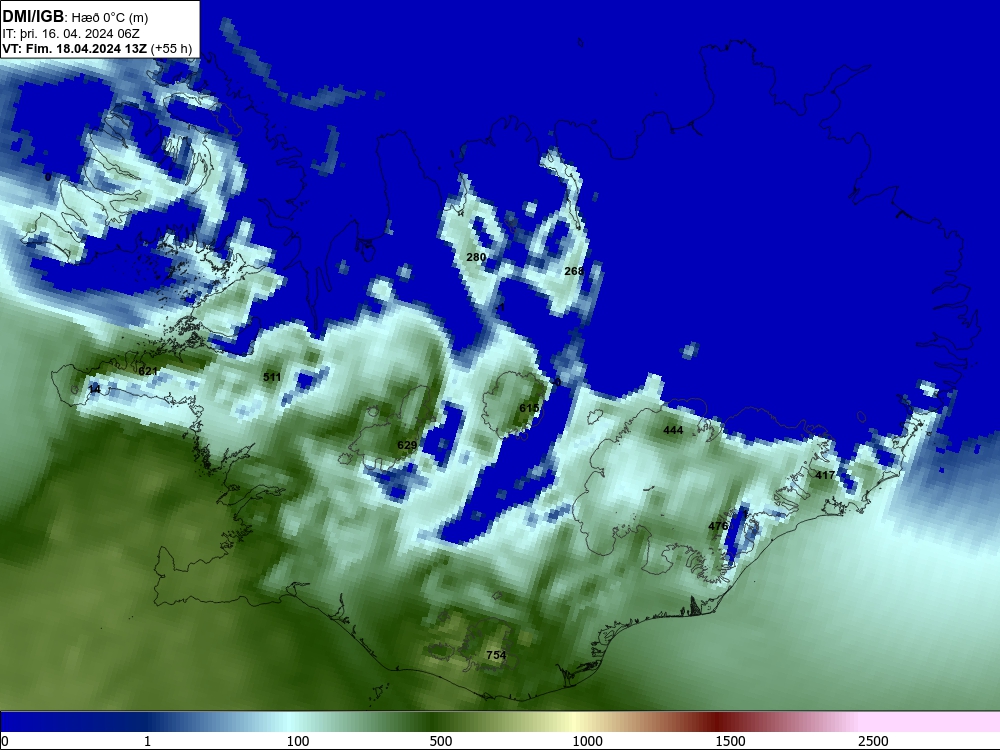Screen dimensions: 1000x750
Task: Click the 0 tick on the color scale
Action: (5, 741)
